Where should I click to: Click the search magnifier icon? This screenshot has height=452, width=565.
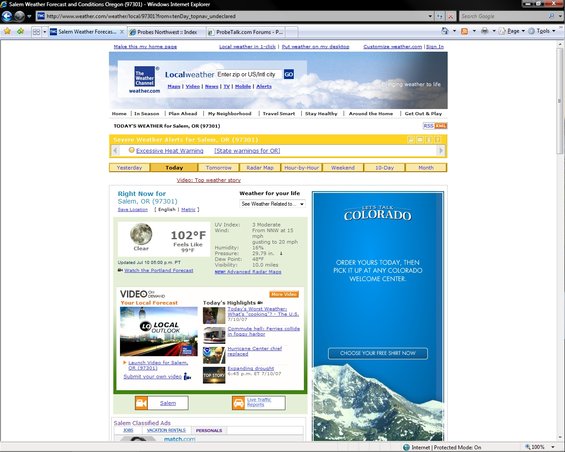point(551,16)
